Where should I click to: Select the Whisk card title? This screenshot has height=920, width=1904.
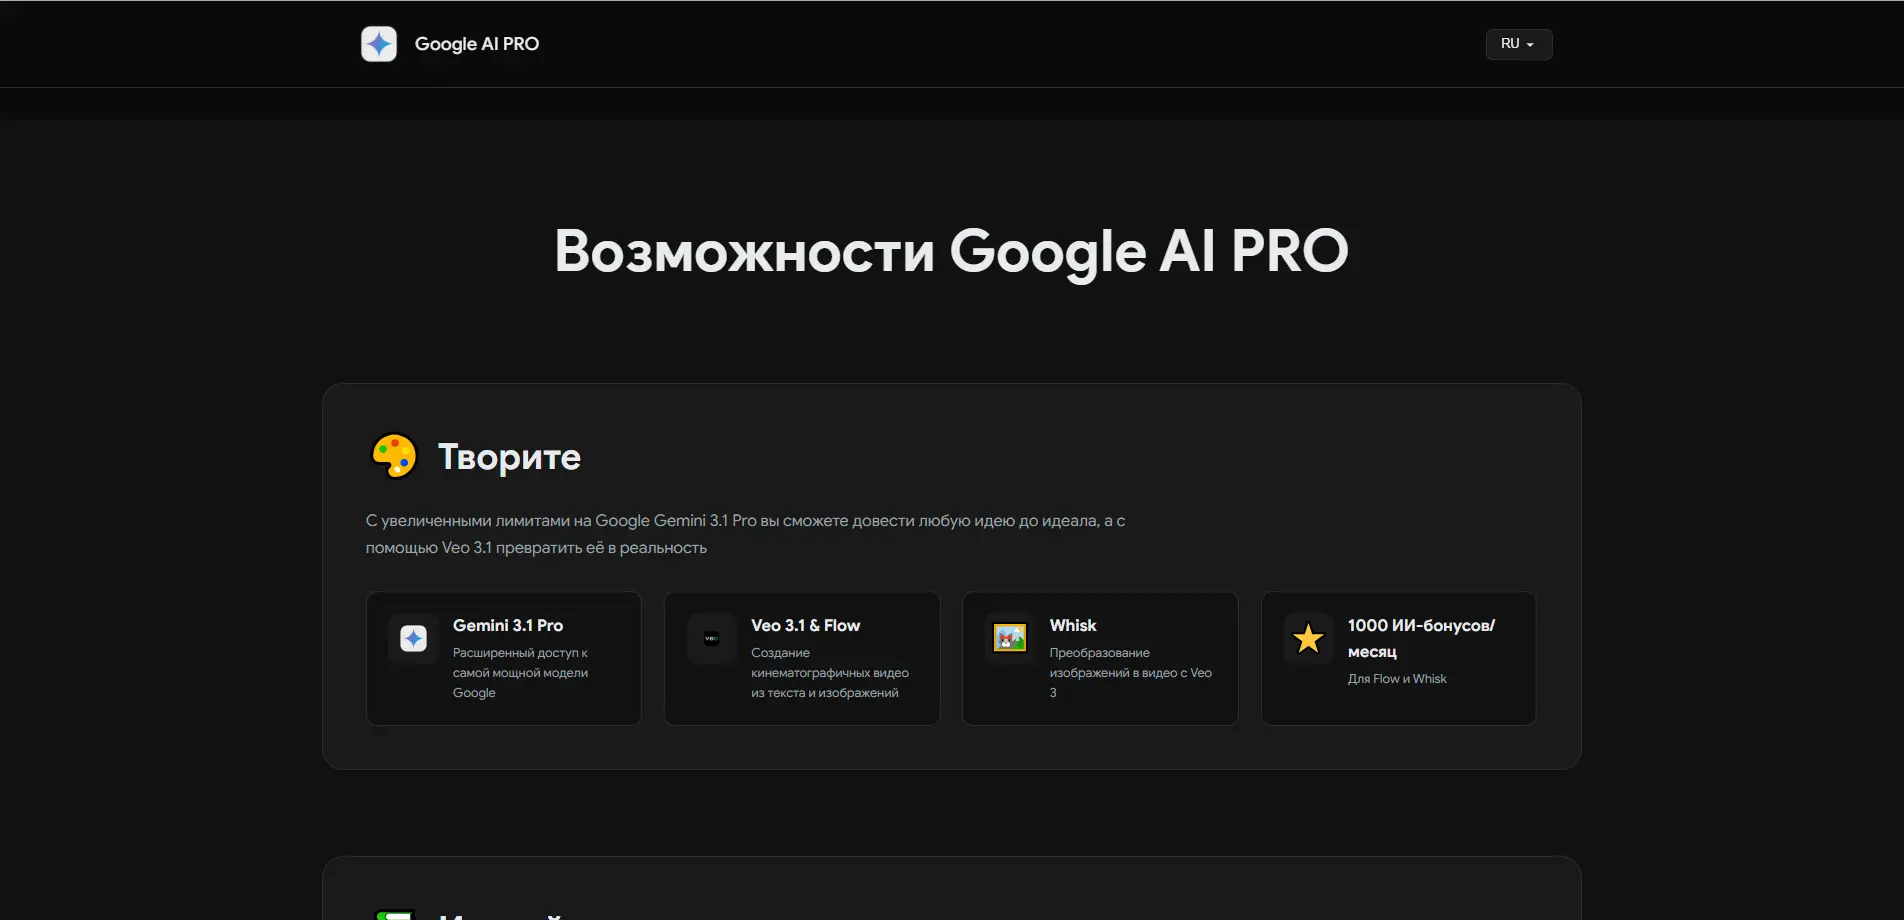point(1073,625)
